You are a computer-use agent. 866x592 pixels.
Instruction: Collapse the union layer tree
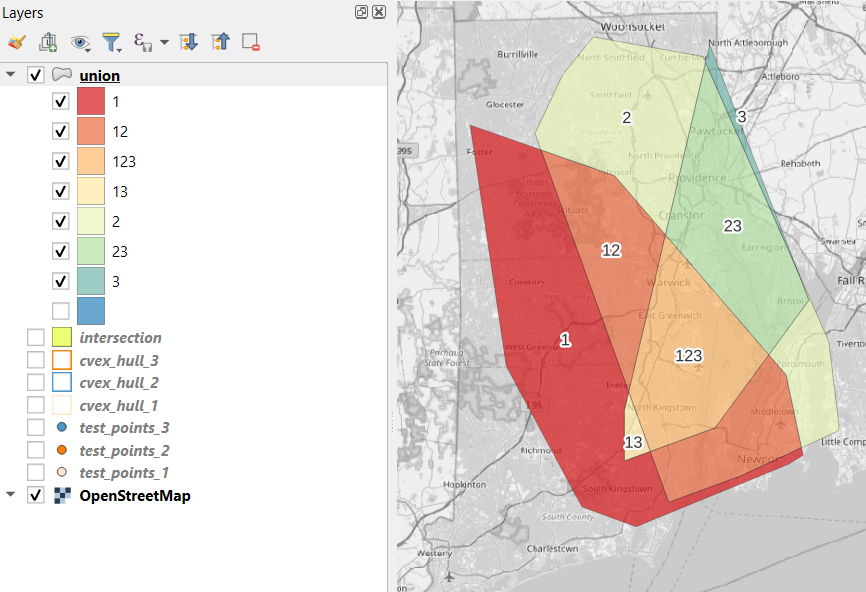click(10, 74)
